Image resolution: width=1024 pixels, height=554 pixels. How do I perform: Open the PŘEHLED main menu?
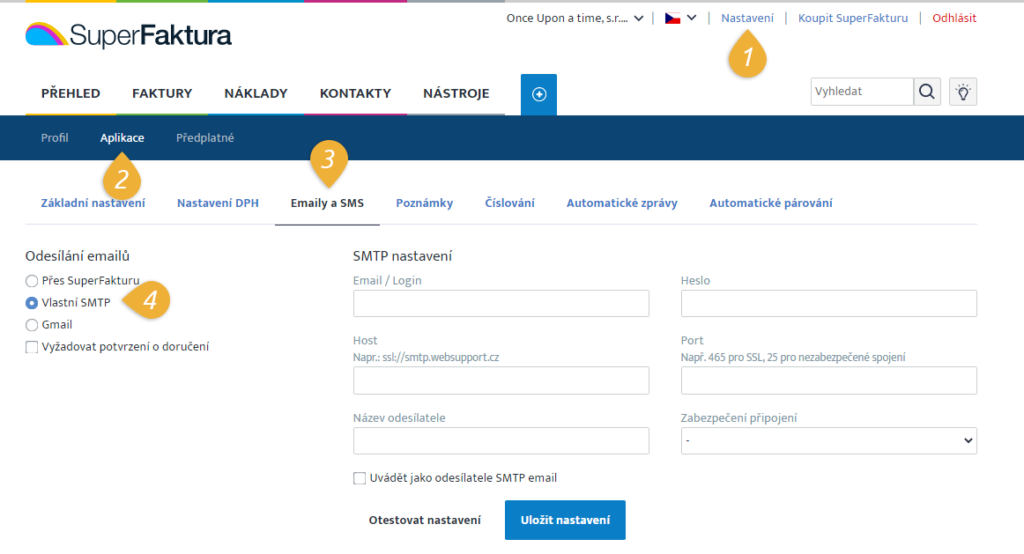[x=71, y=93]
